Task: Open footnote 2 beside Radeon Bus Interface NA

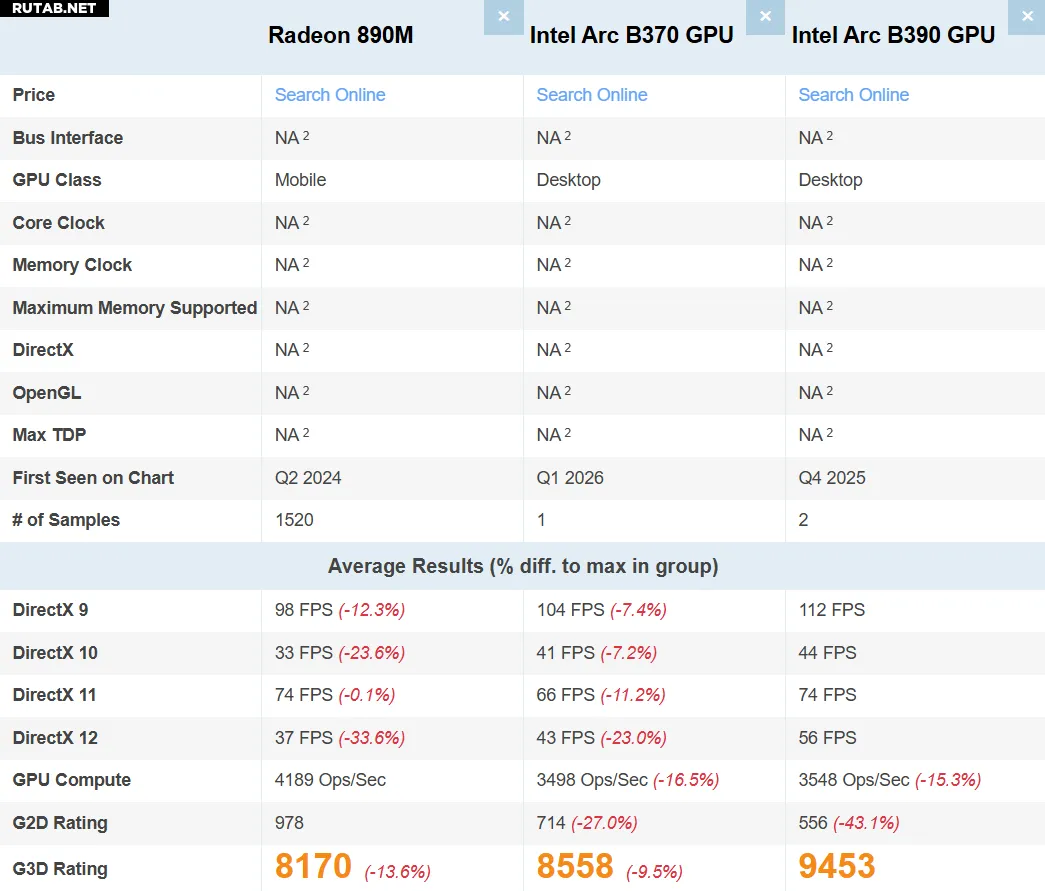Action: pyautogui.click(x=306, y=135)
